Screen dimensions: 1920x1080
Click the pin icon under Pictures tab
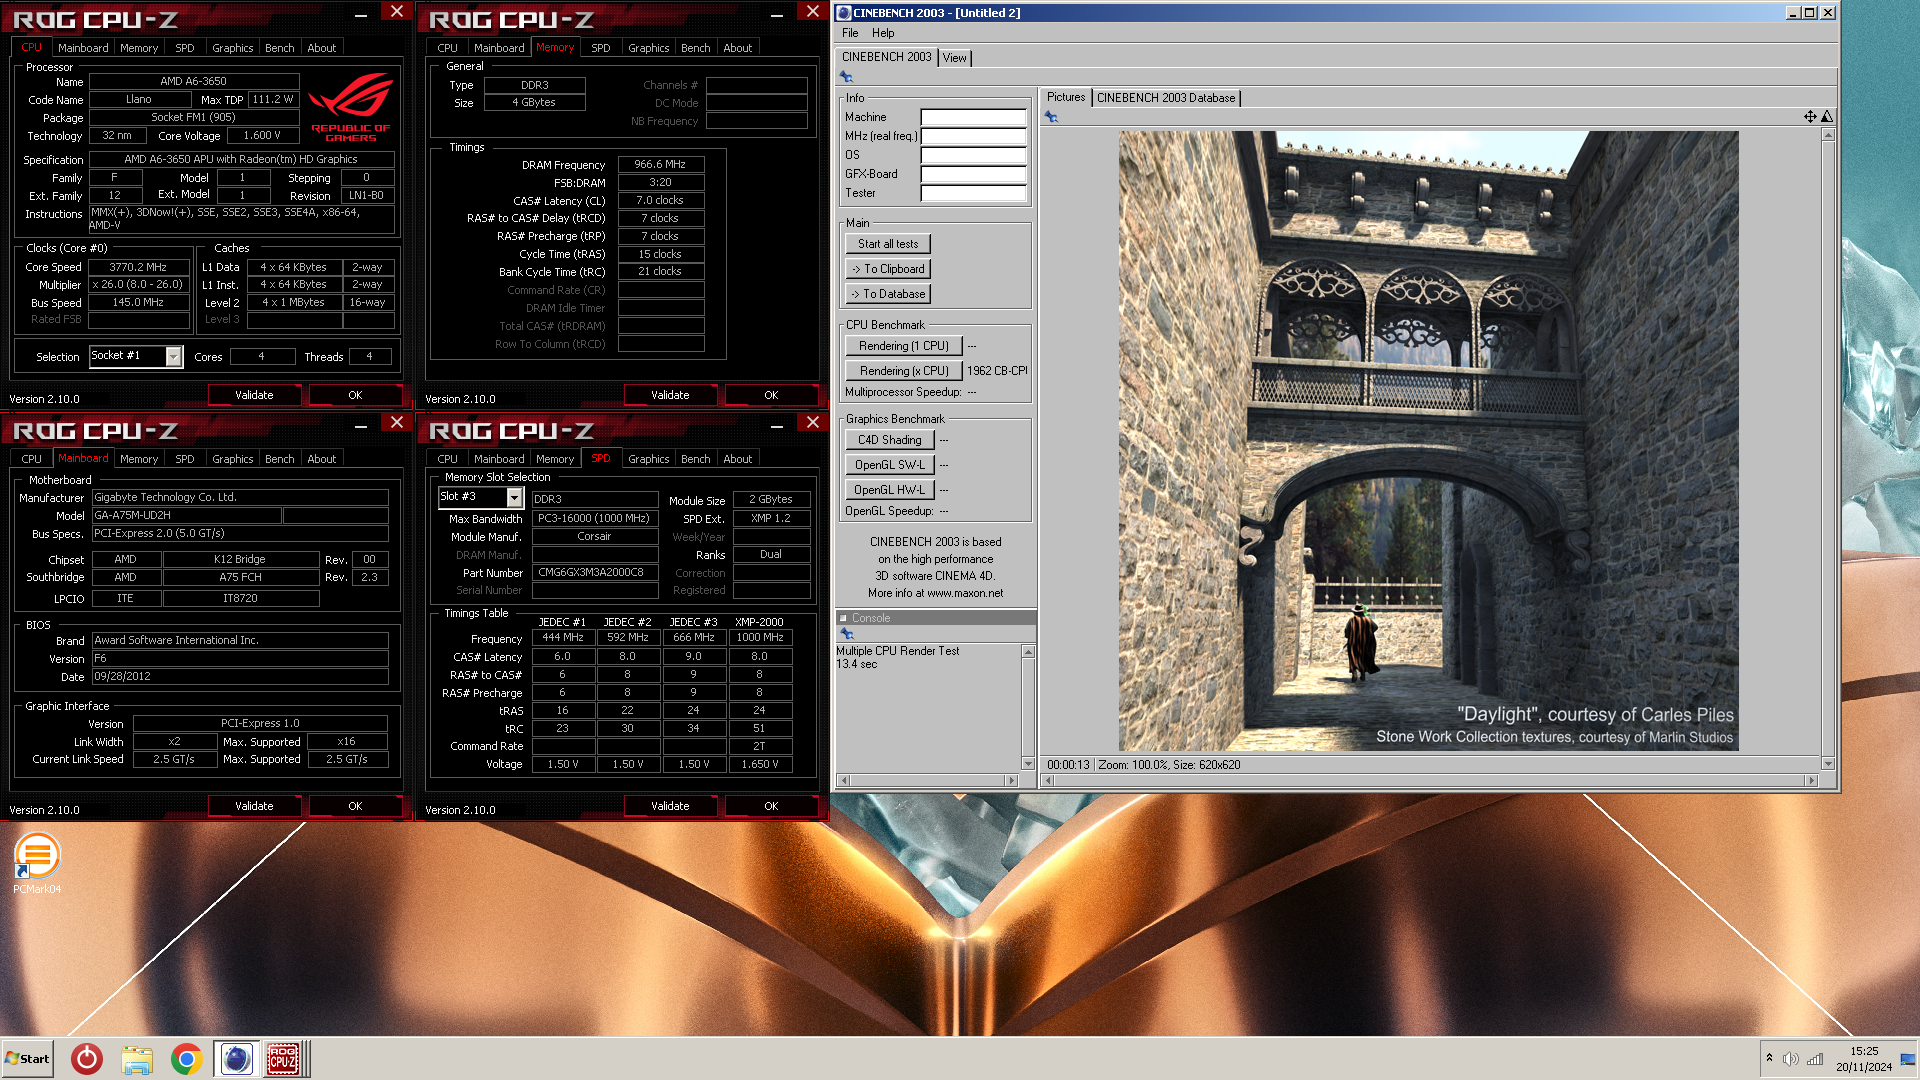point(1051,117)
